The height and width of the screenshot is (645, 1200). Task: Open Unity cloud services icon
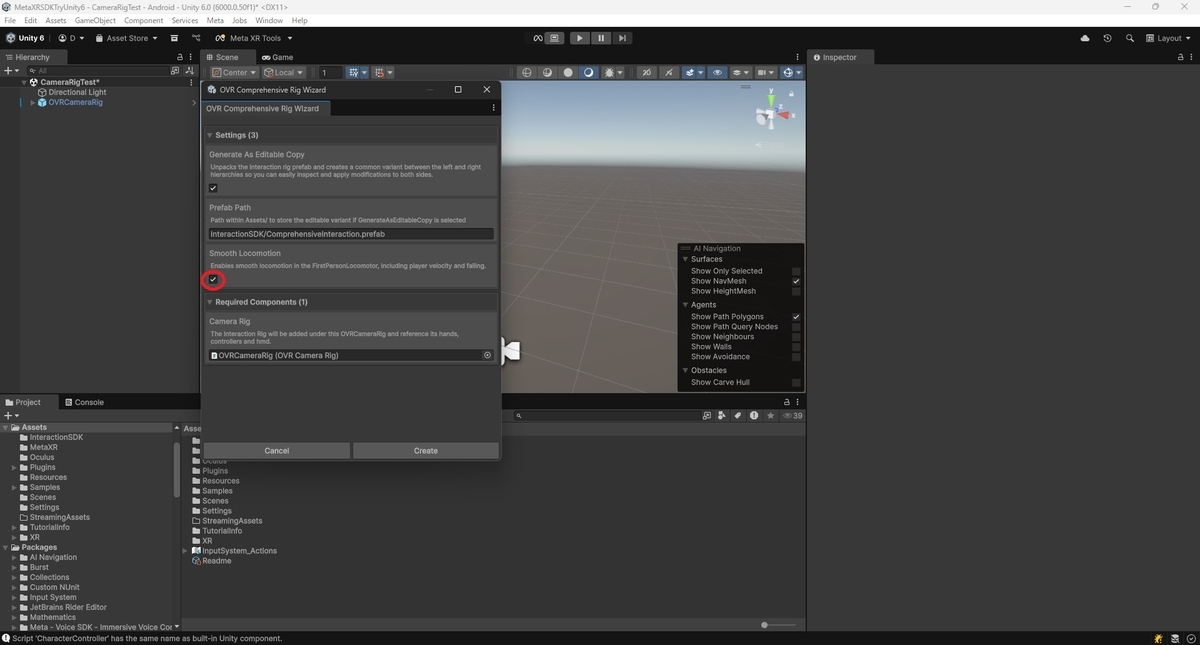[x=1085, y=38]
